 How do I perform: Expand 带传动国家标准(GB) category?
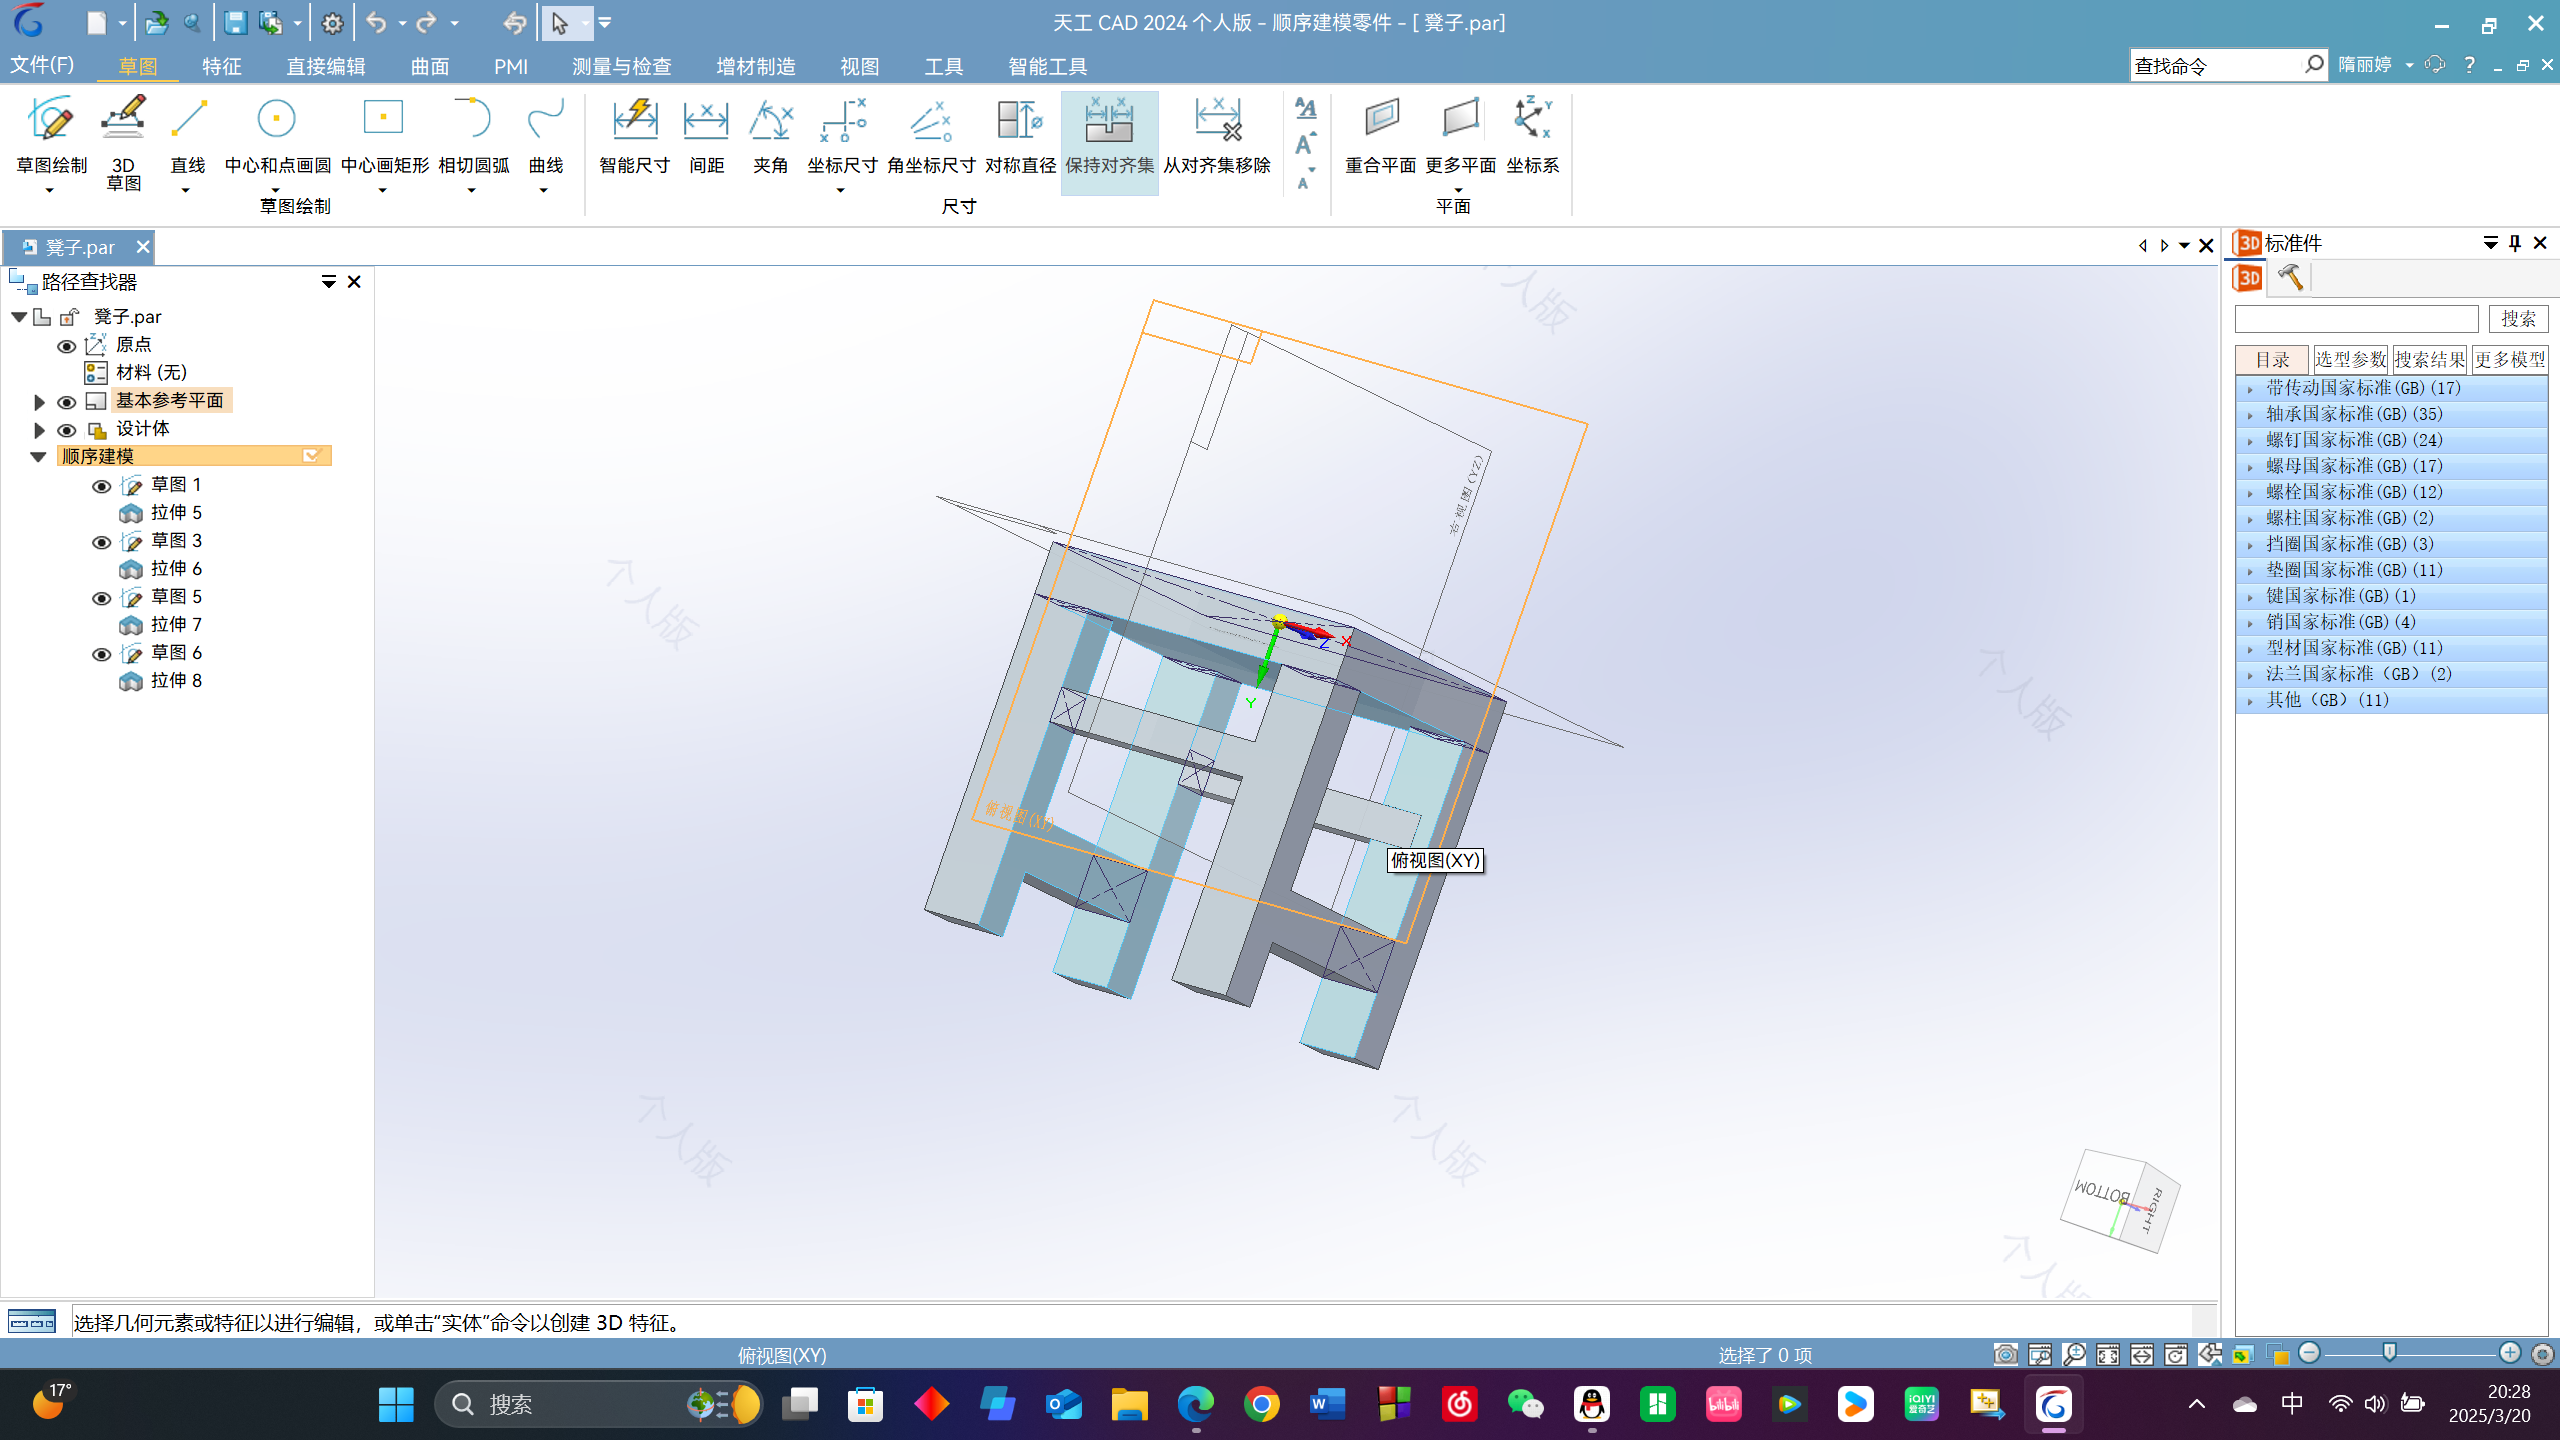pos(2250,389)
